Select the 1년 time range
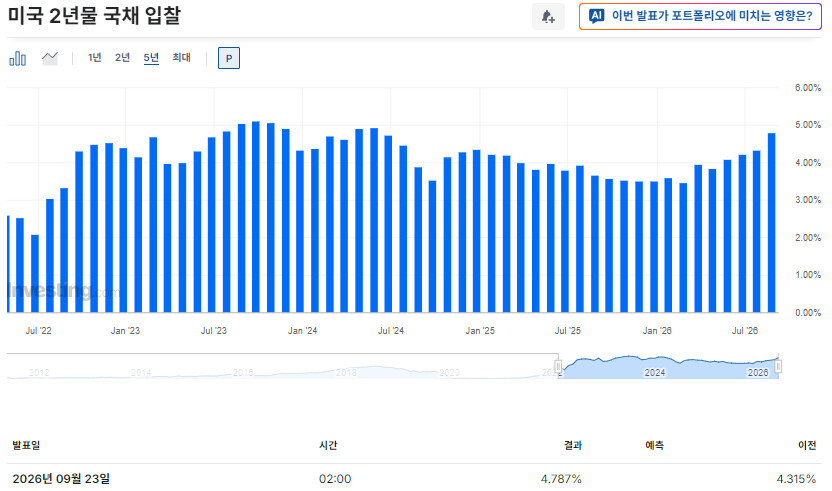The height and width of the screenshot is (491, 832). 94,57
